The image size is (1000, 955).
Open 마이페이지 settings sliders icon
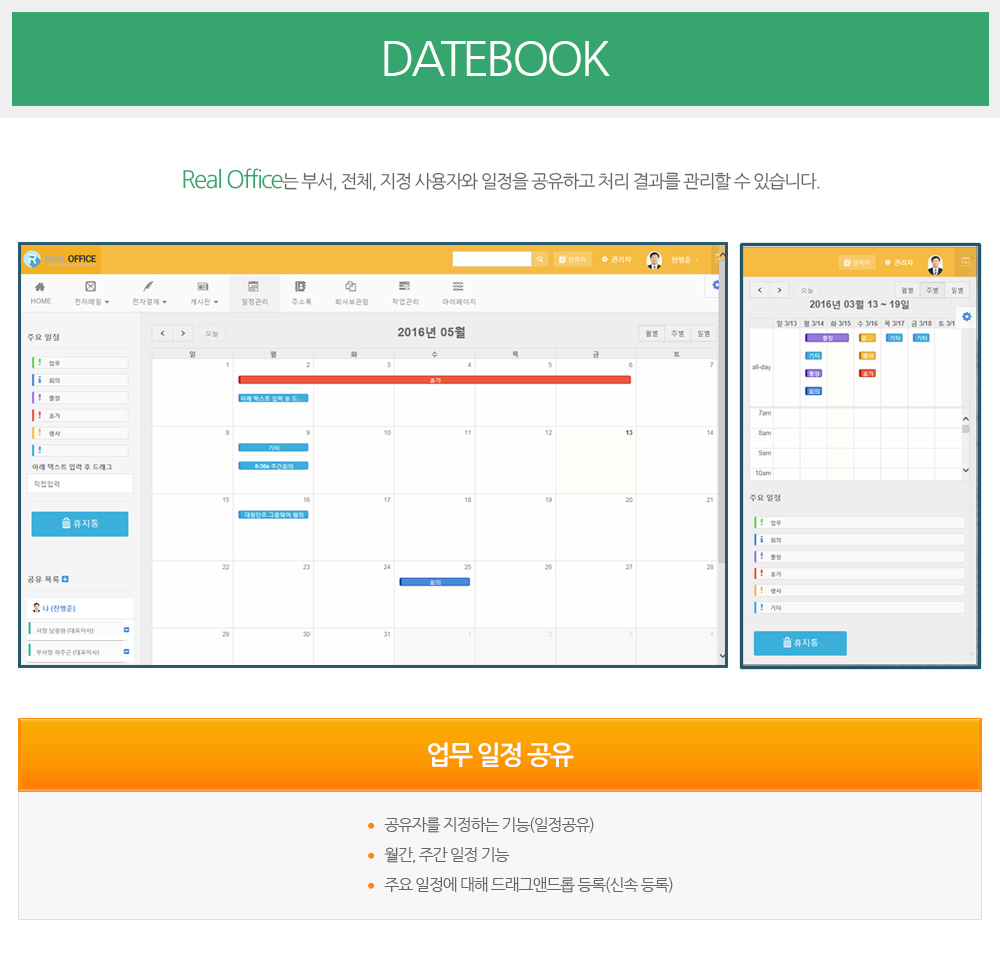(x=458, y=287)
